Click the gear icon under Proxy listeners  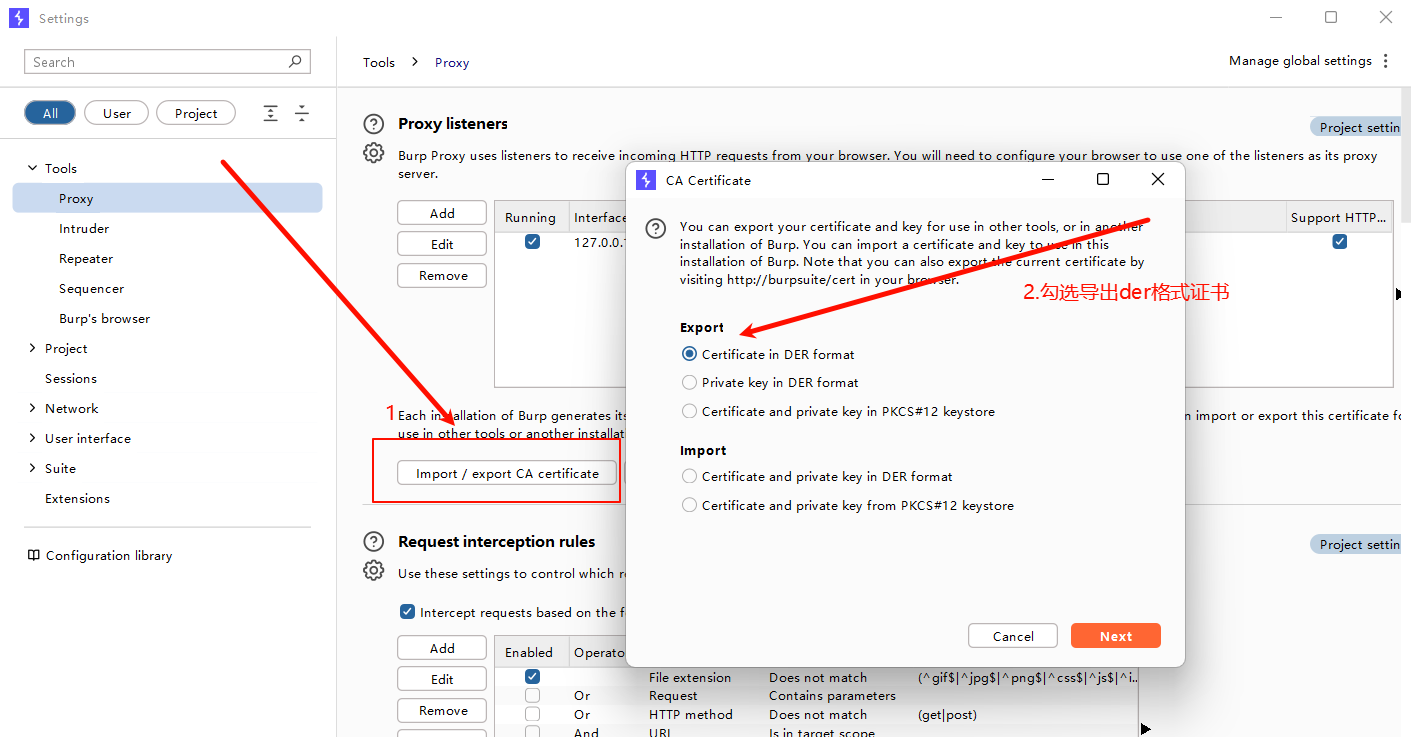click(374, 153)
